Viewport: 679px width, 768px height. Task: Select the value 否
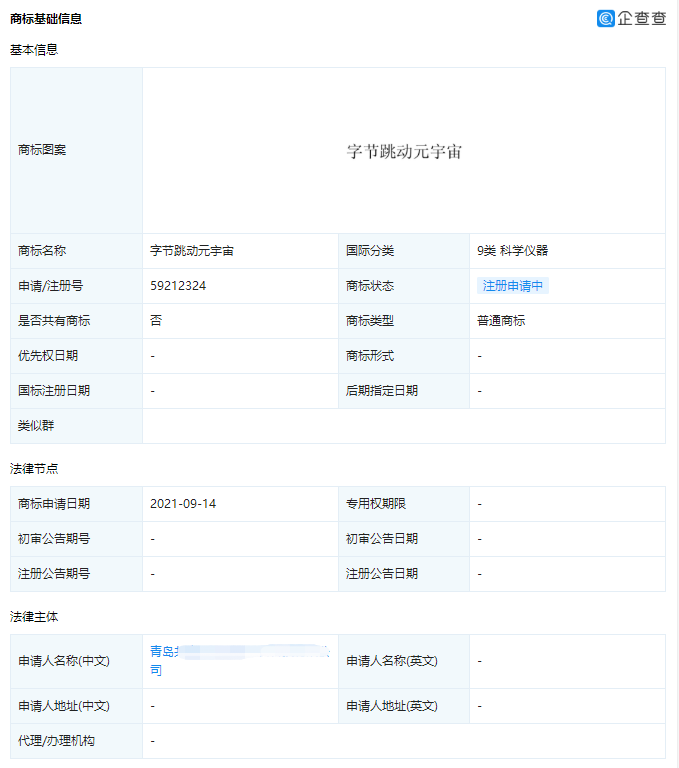point(156,321)
